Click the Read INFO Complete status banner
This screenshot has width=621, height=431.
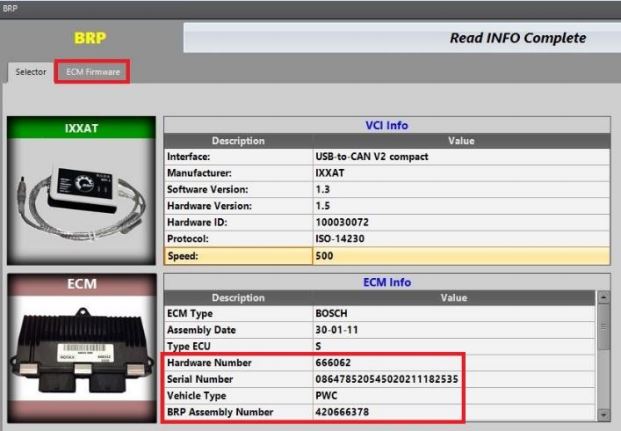(400, 38)
